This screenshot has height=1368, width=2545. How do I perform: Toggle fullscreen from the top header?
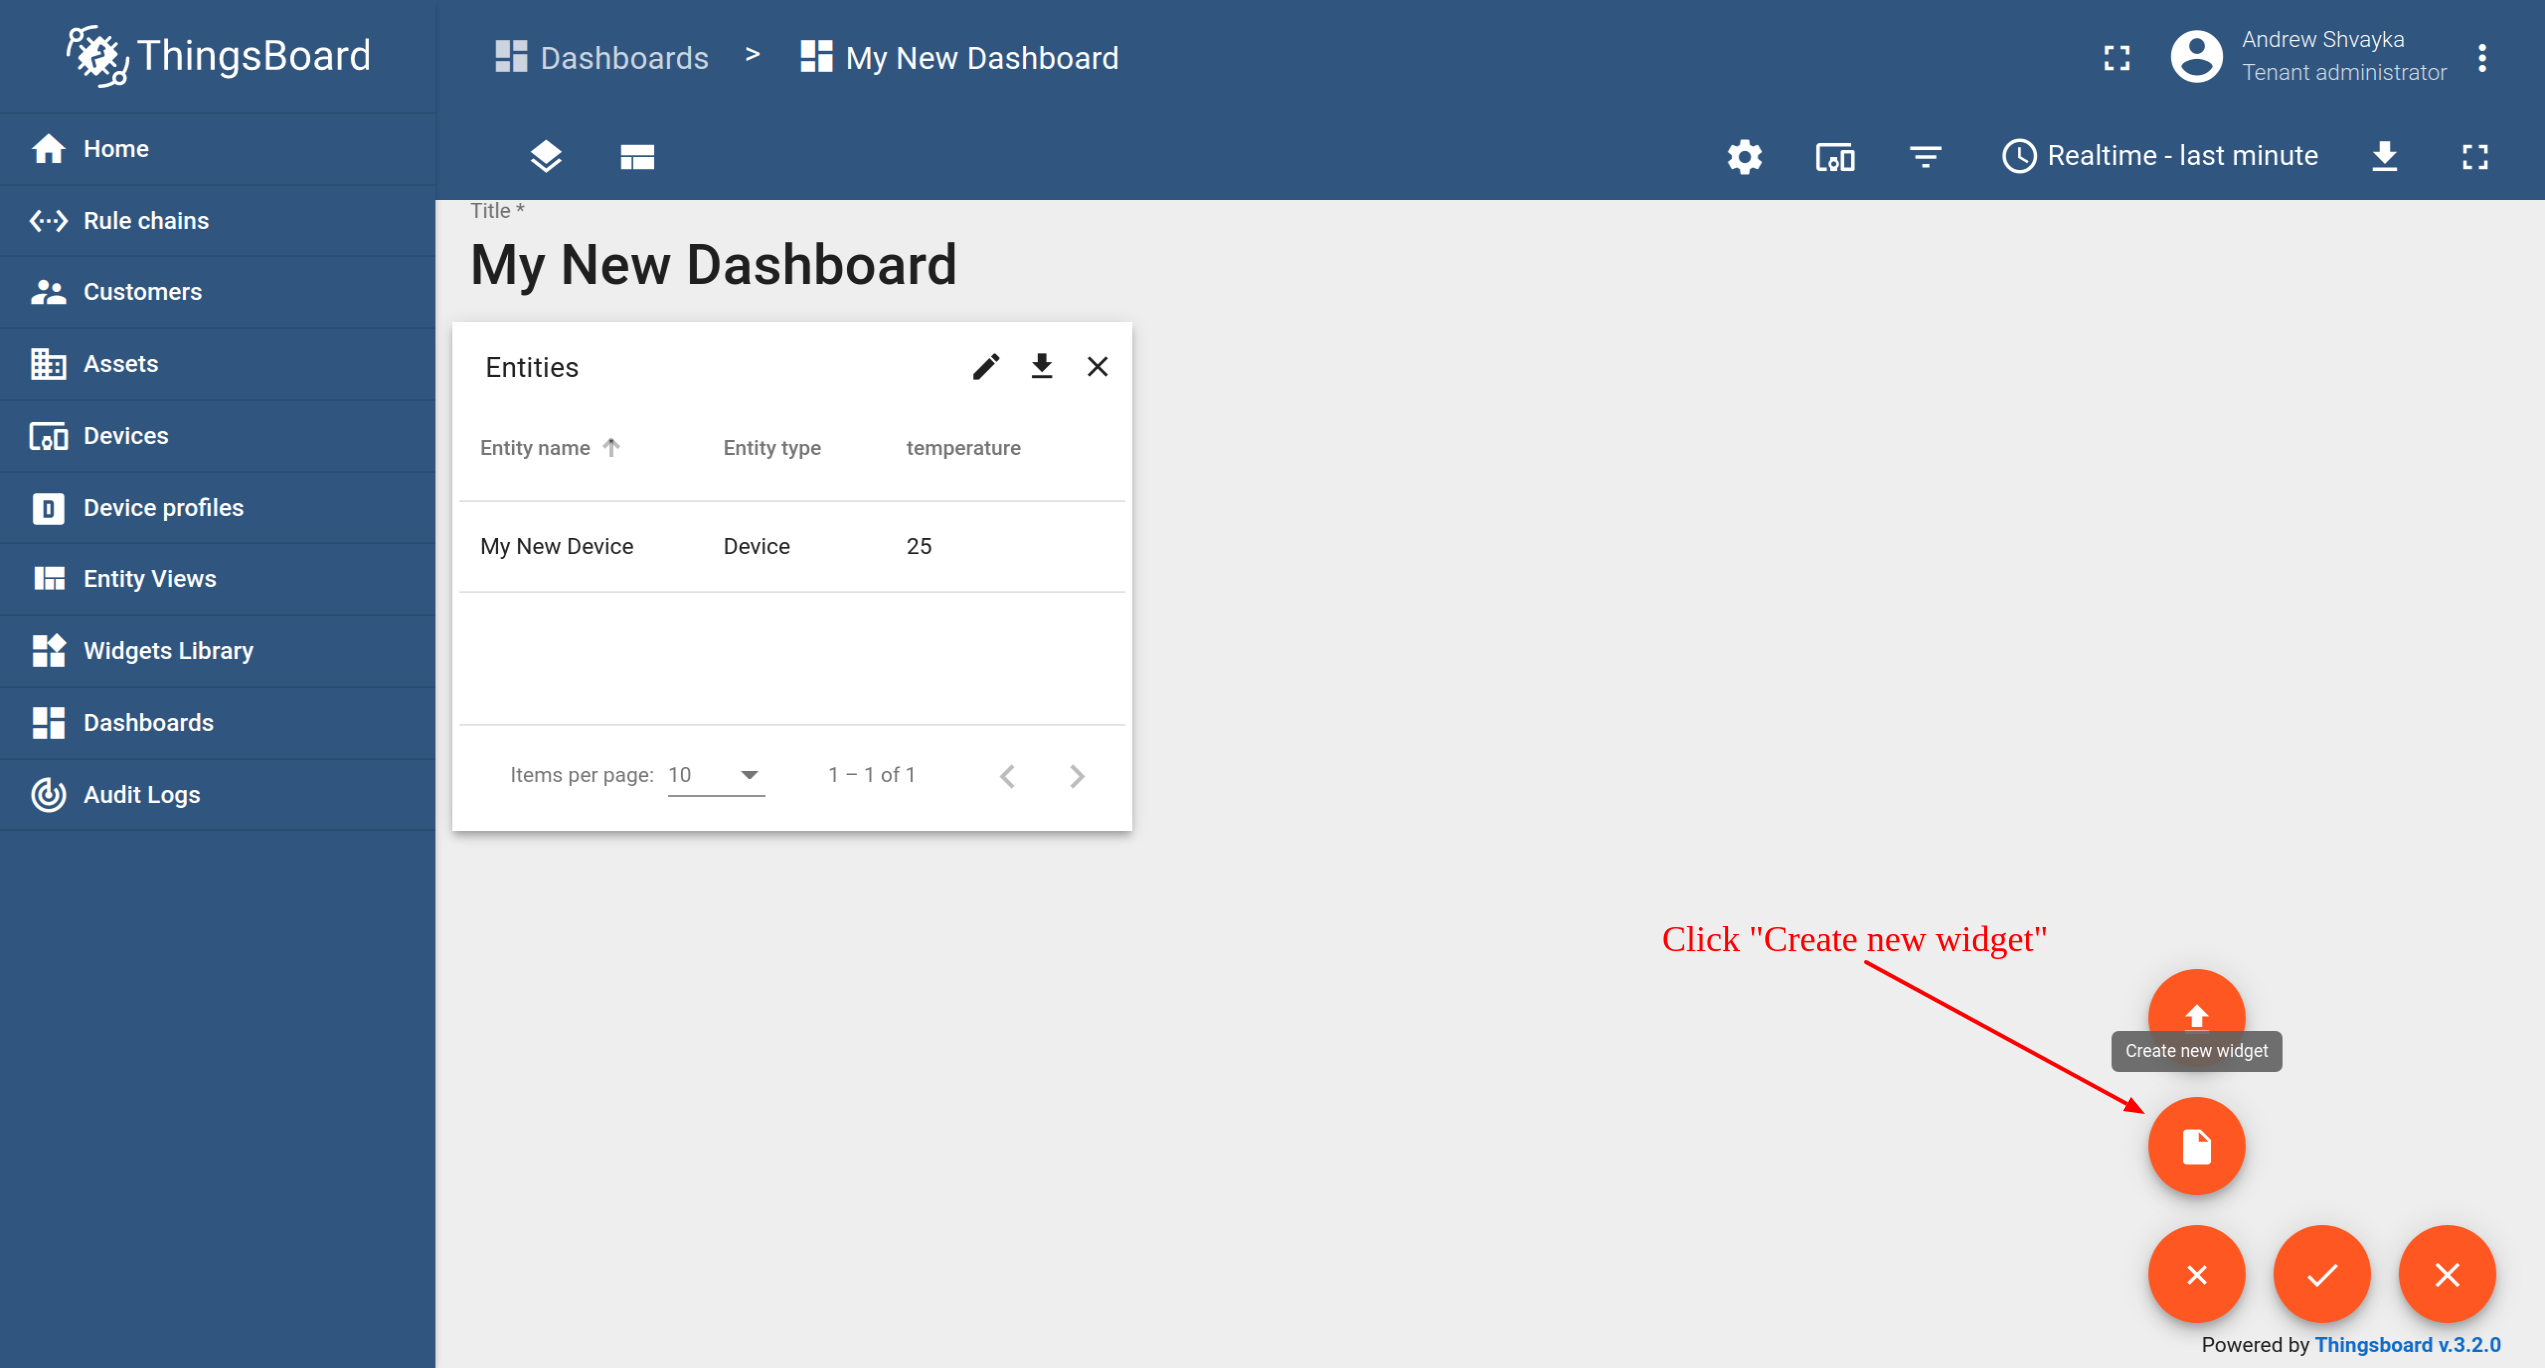tap(2116, 58)
